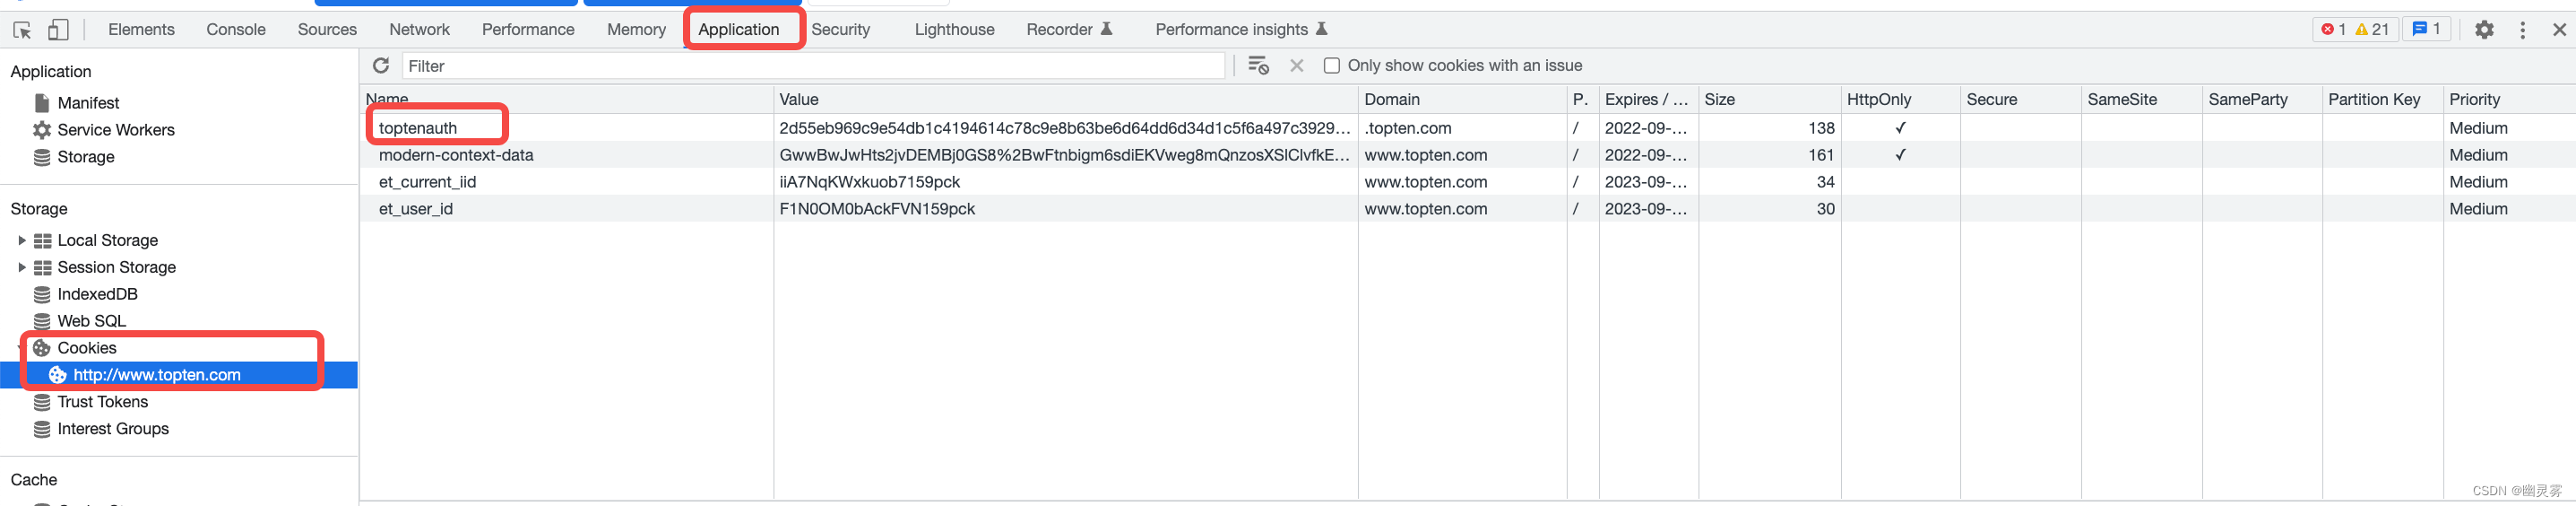The width and height of the screenshot is (2576, 506).
Task: Select the IndexedDB storage item
Action: tap(97, 295)
